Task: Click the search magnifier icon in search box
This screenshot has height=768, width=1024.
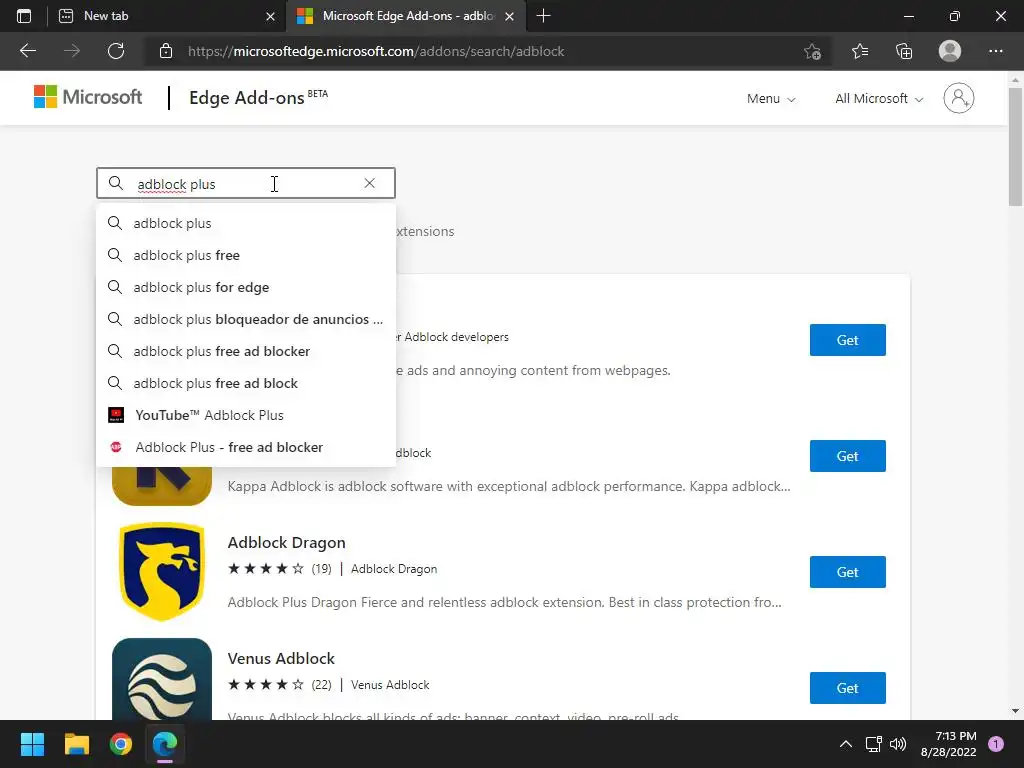Action: coord(116,184)
